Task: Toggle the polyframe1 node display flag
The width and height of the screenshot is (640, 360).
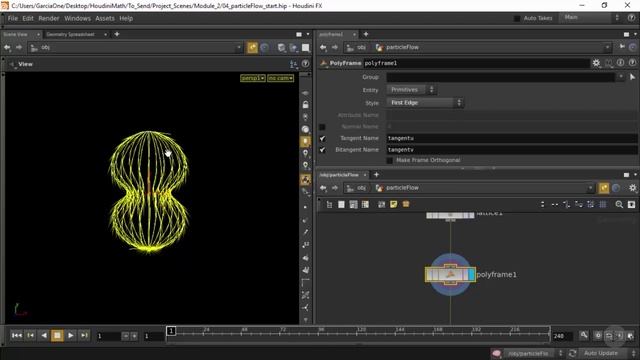Action: click(471, 275)
